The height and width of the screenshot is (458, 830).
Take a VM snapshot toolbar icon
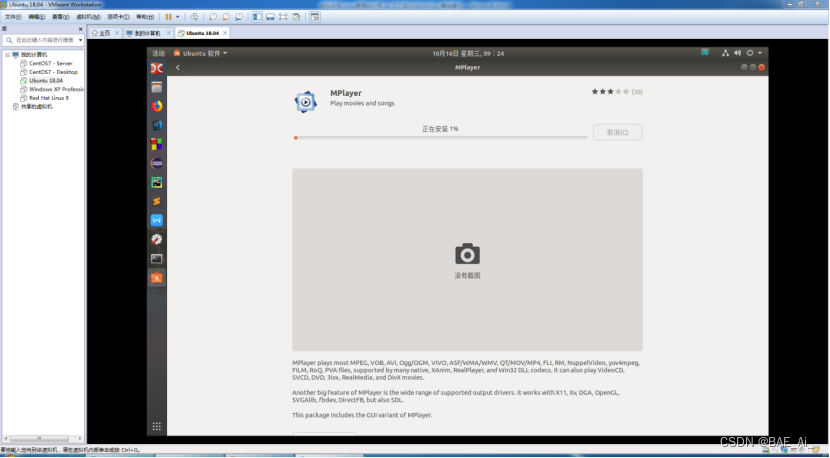pyautogui.click(x=213, y=17)
